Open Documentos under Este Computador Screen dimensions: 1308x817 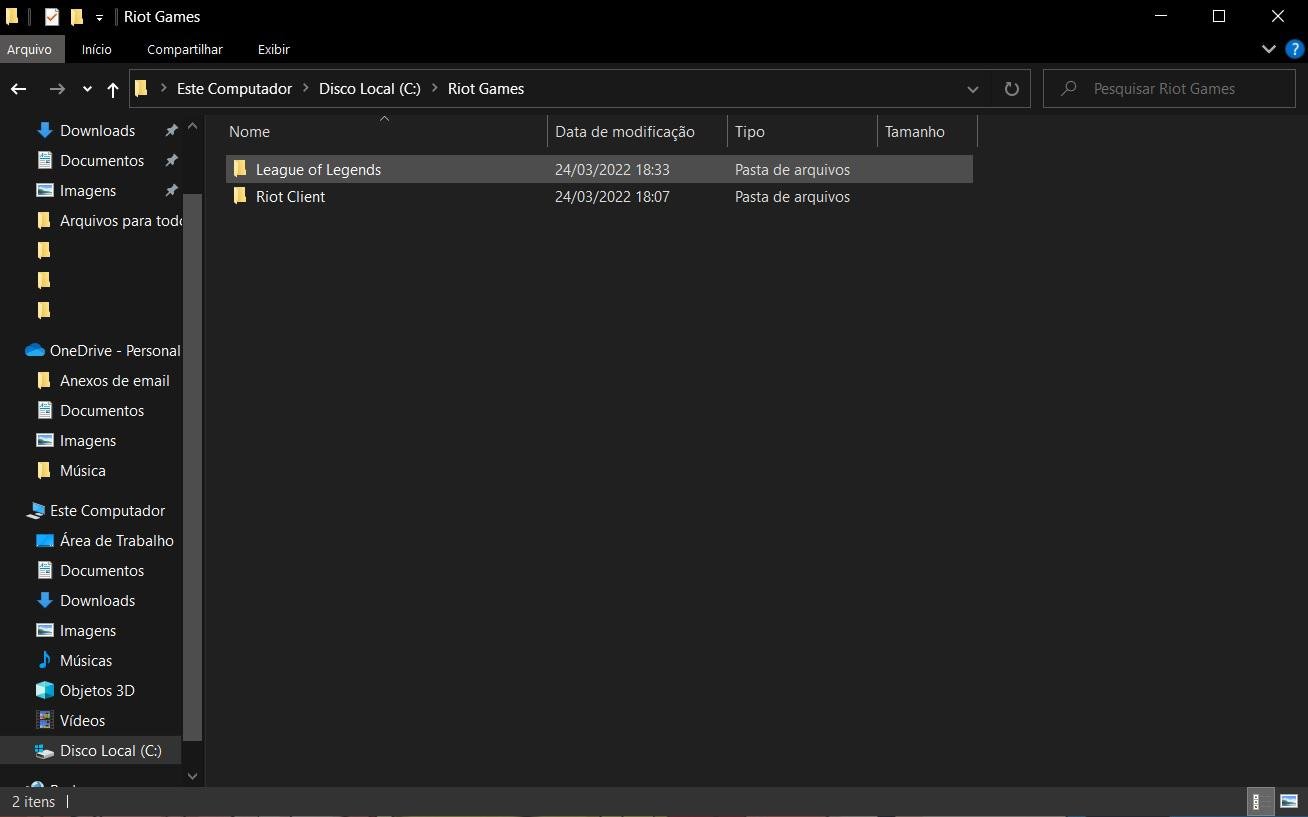tap(102, 571)
